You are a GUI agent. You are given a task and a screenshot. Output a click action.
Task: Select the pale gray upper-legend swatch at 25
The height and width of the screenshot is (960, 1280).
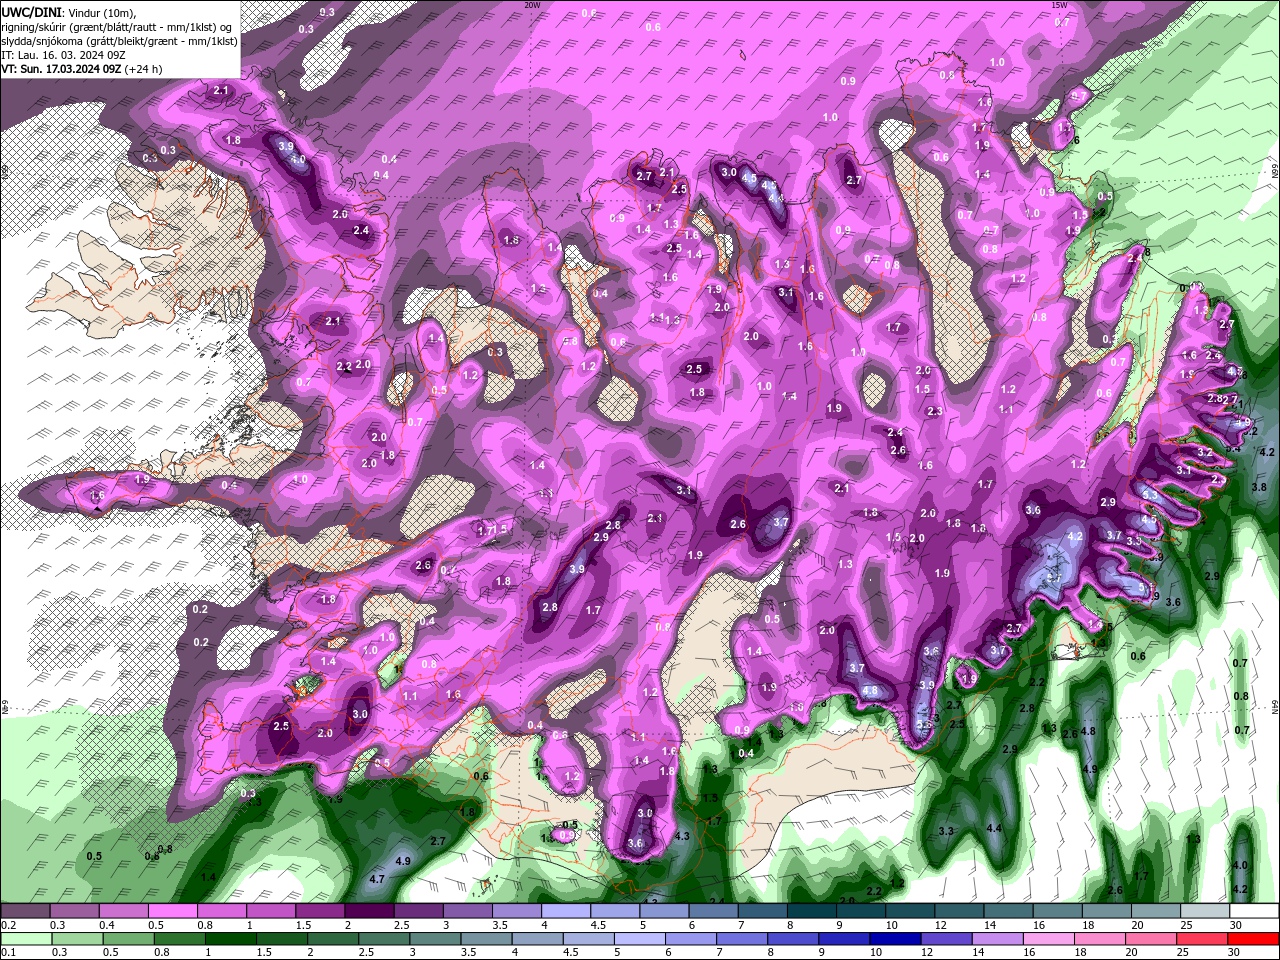1205,911
